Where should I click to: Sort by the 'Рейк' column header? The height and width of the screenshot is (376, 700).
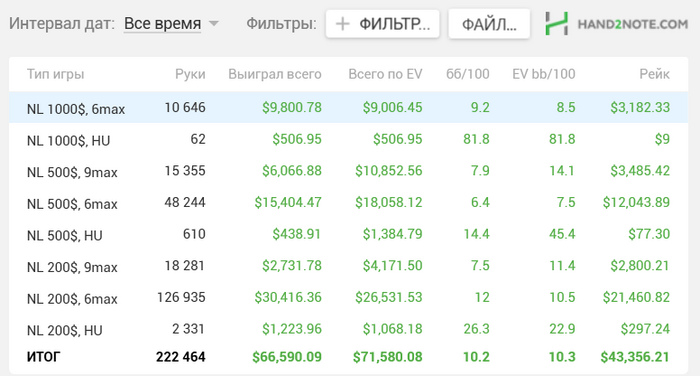pyautogui.click(x=654, y=74)
